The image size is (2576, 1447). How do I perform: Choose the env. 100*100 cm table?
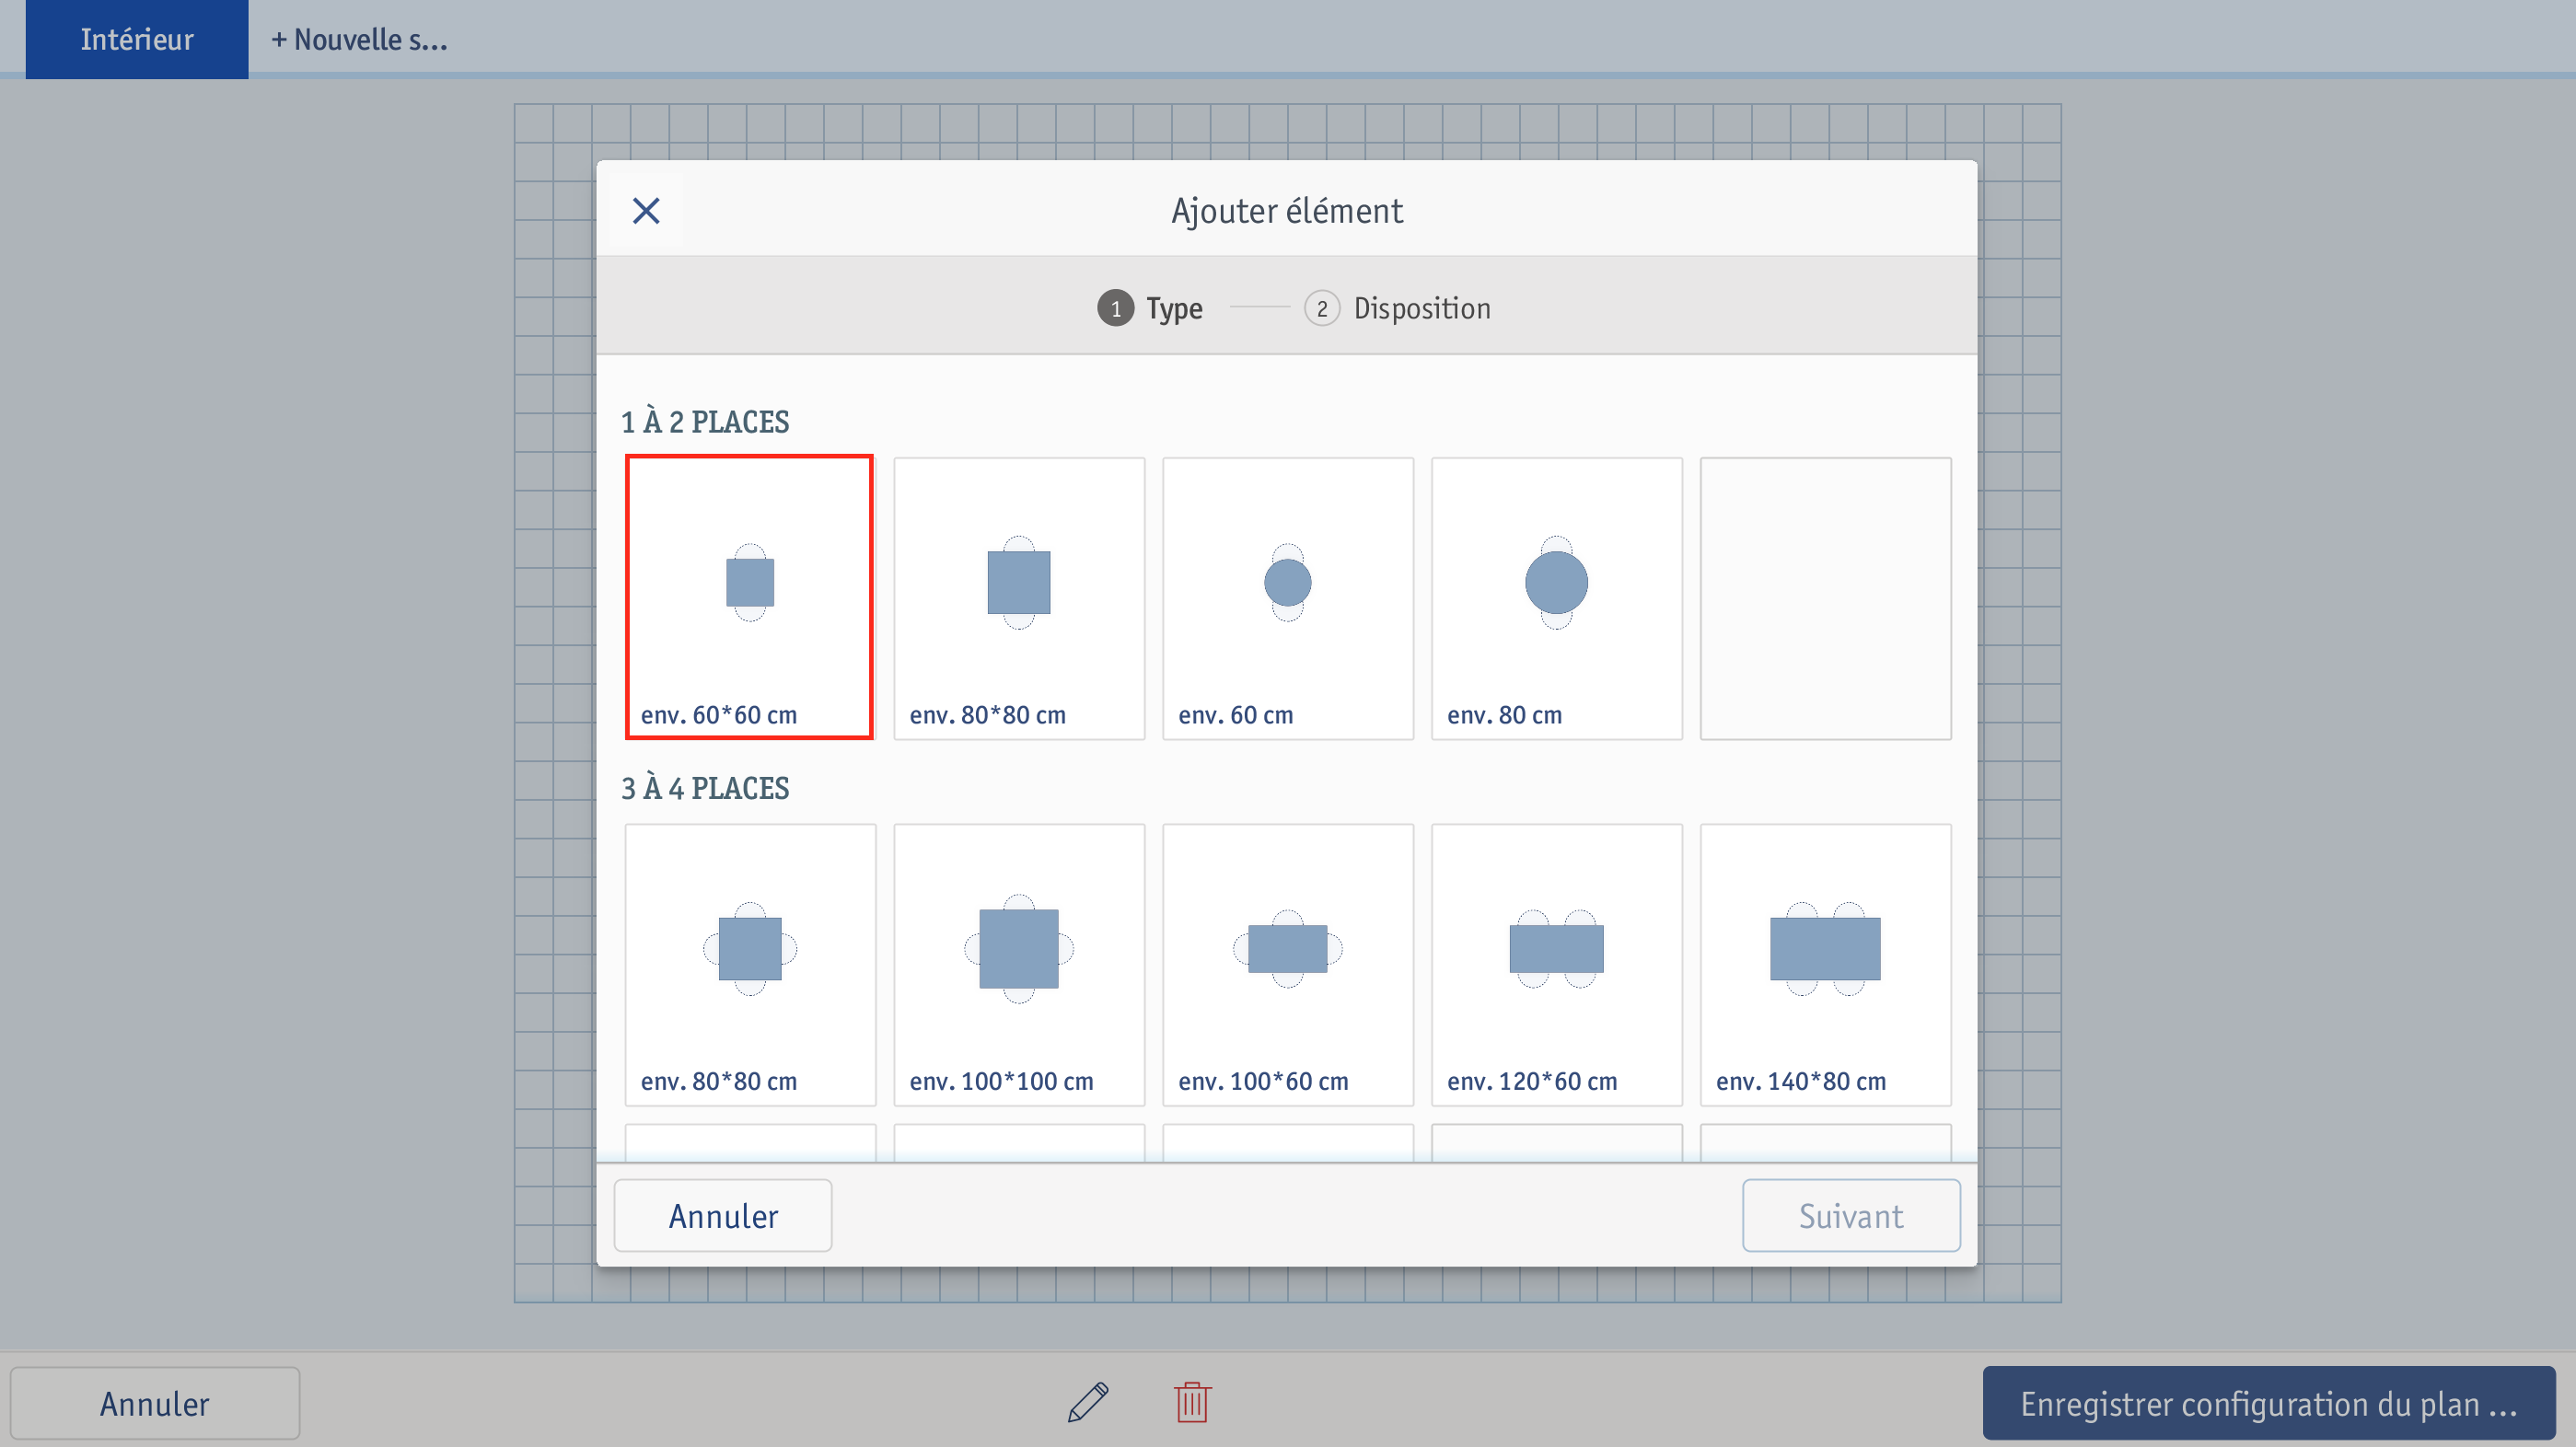tap(1019, 965)
